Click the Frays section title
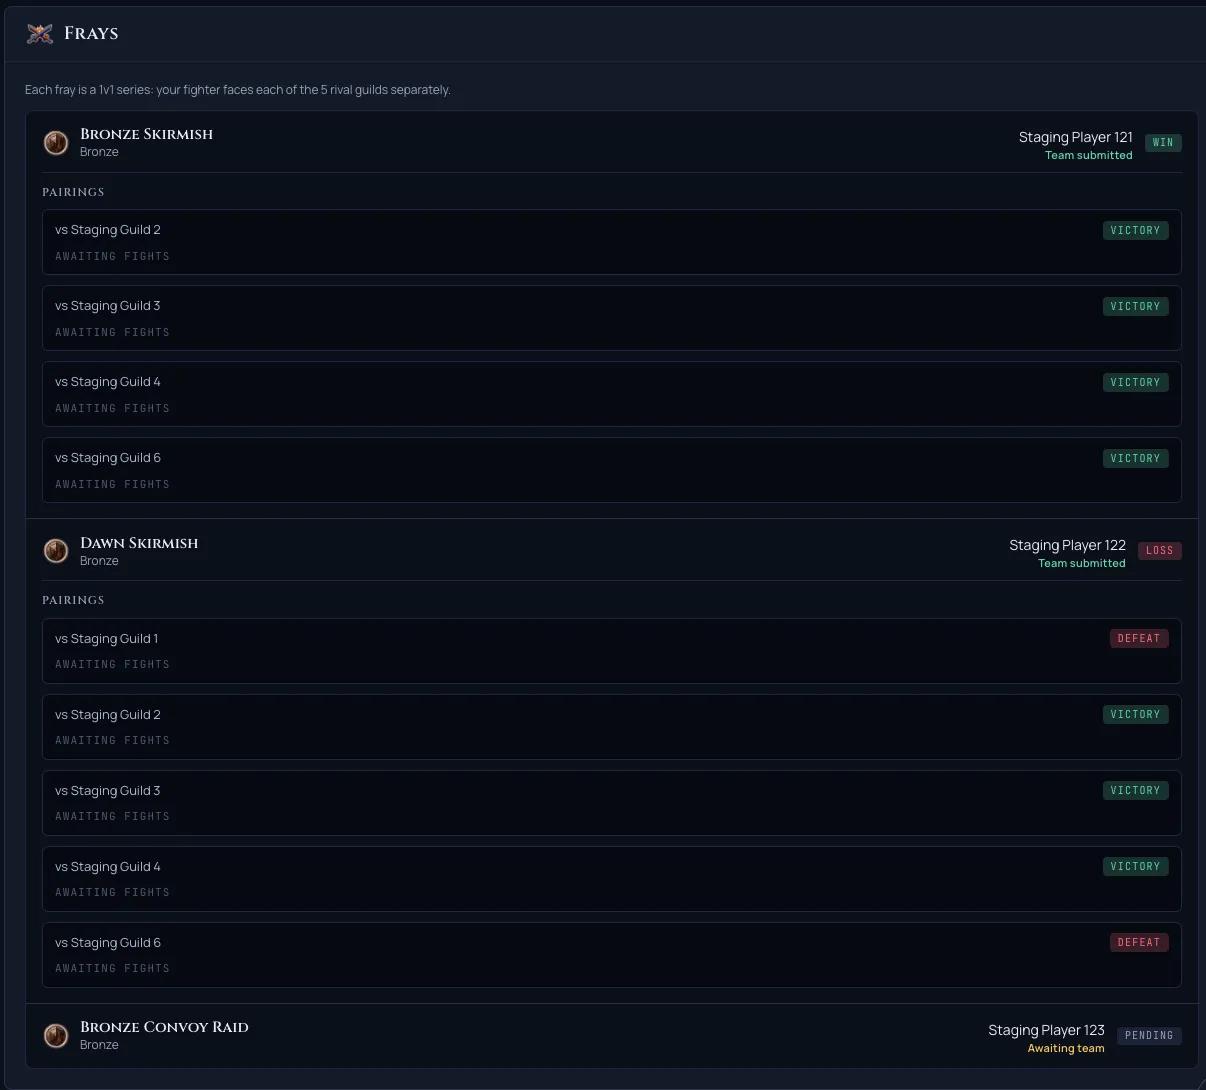Image resolution: width=1206 pixels, height=1090 pixels. coord(91,33)
